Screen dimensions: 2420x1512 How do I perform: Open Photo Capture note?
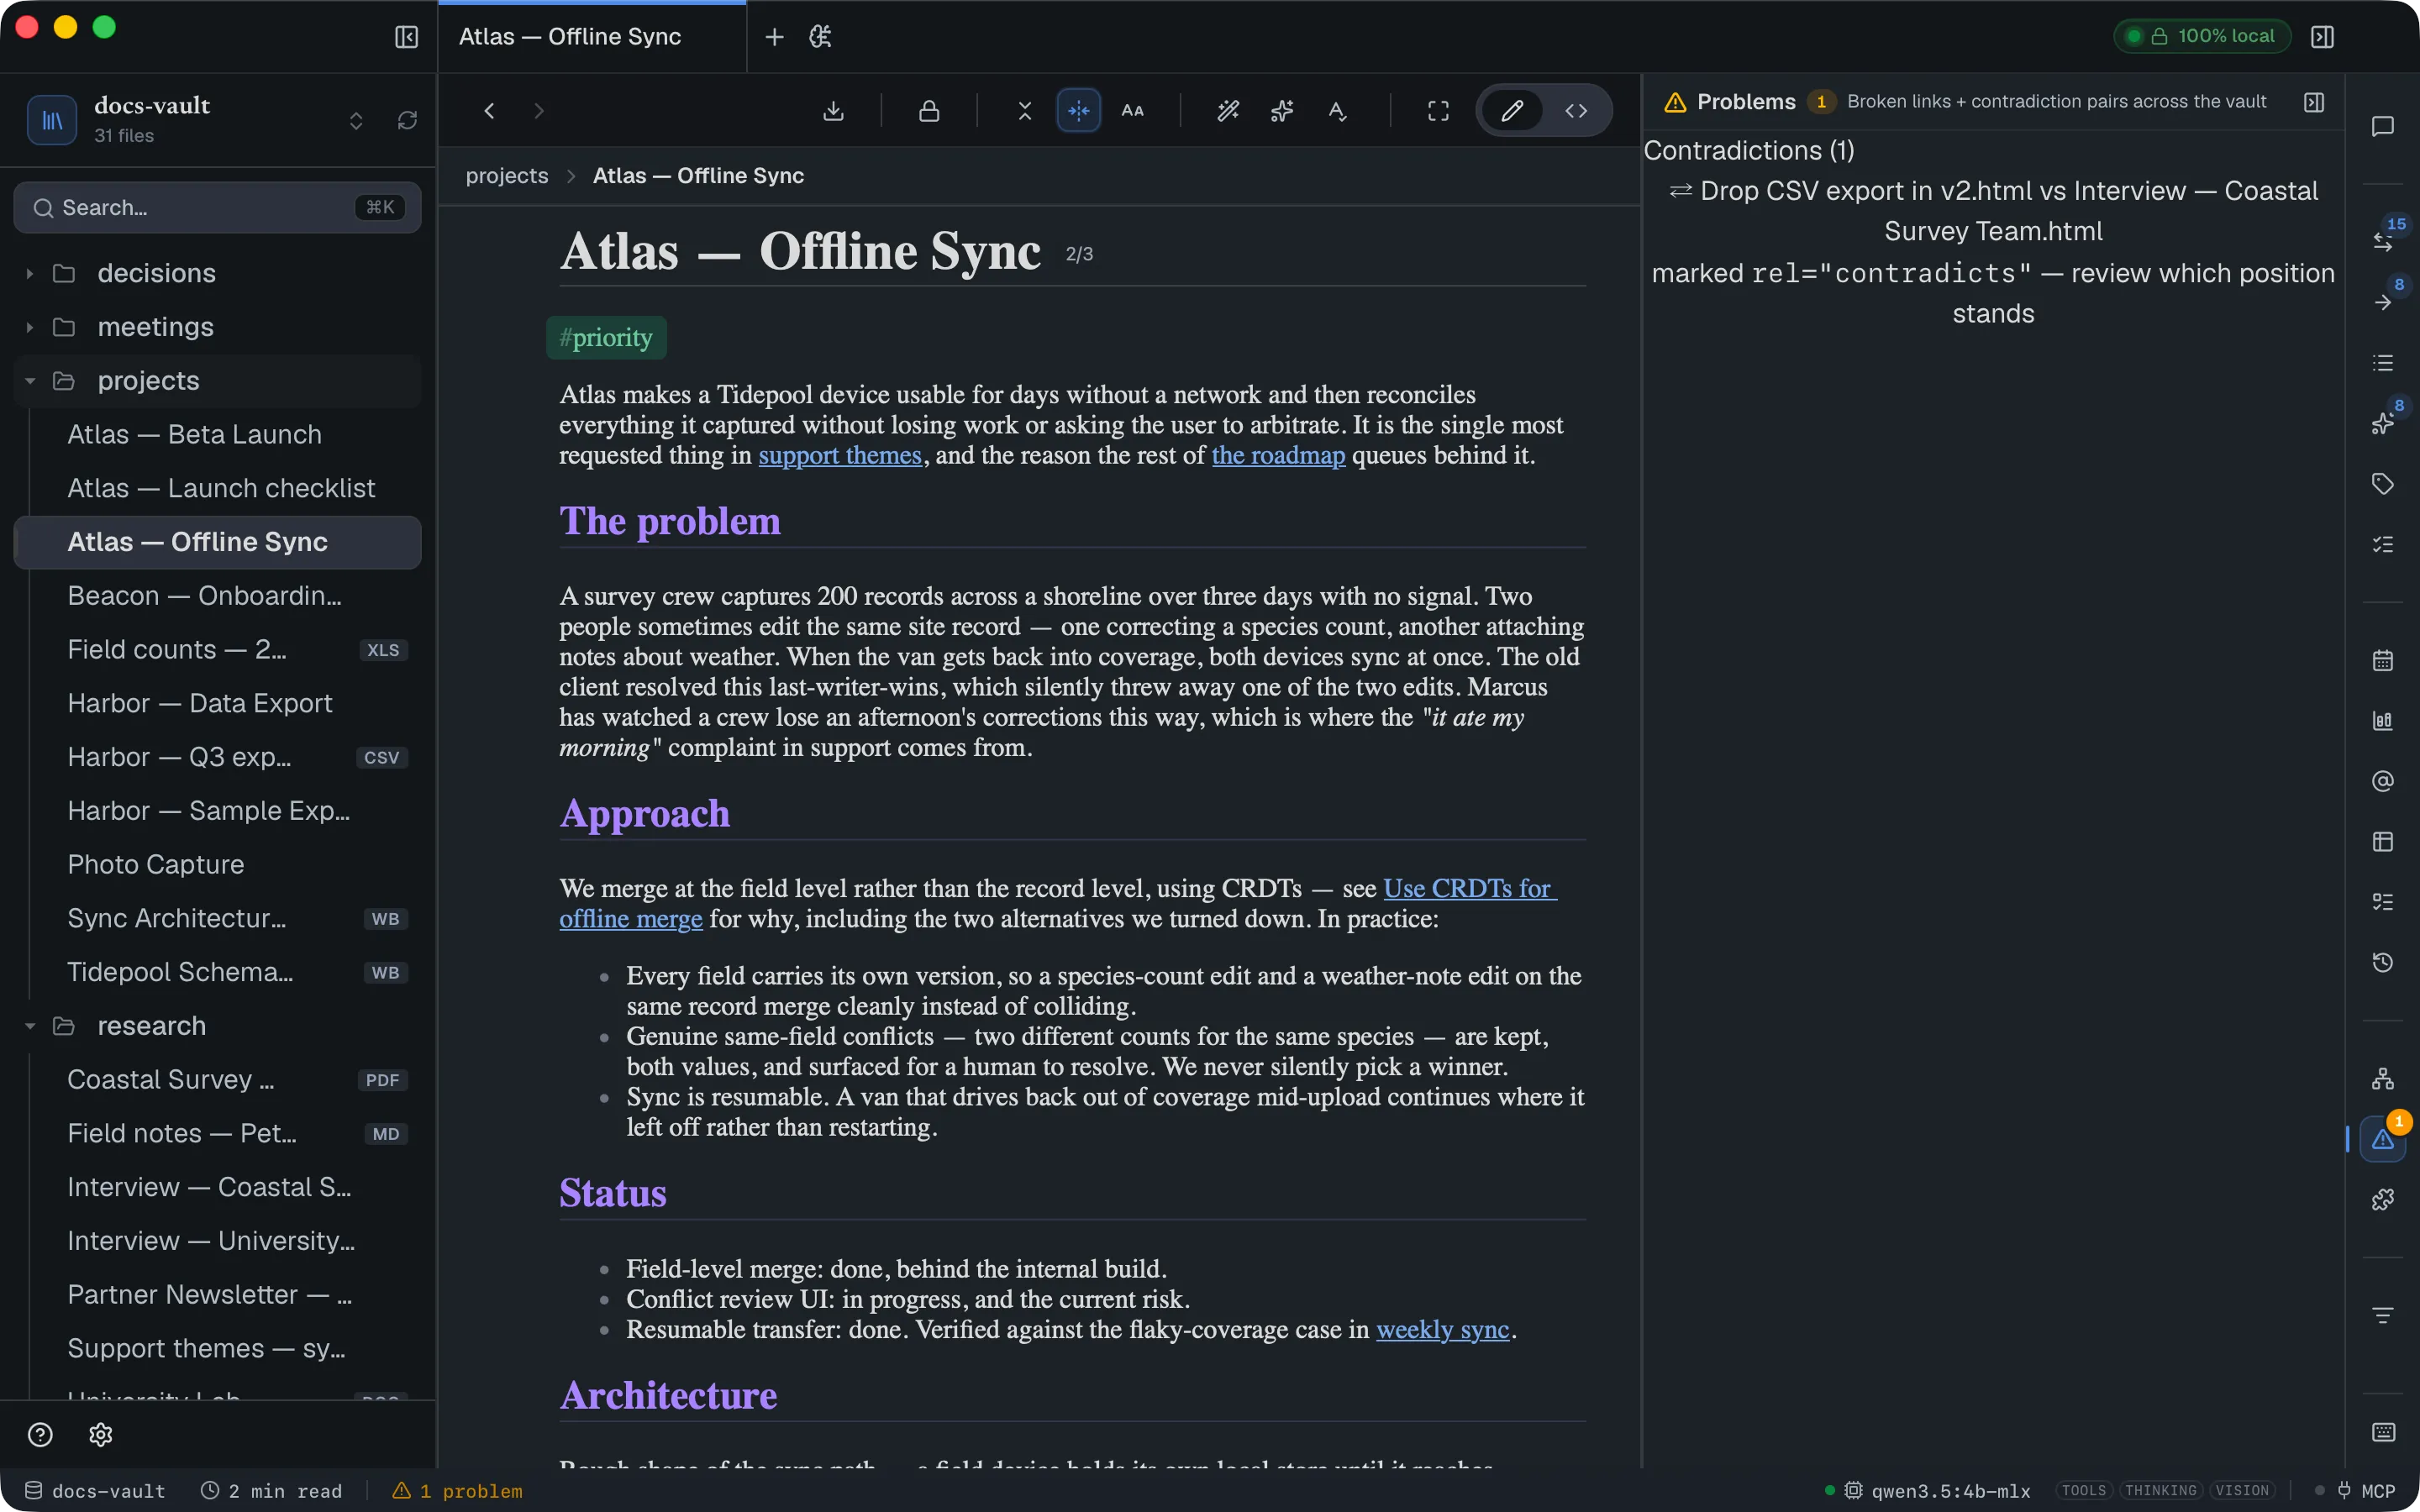[217, 864]
